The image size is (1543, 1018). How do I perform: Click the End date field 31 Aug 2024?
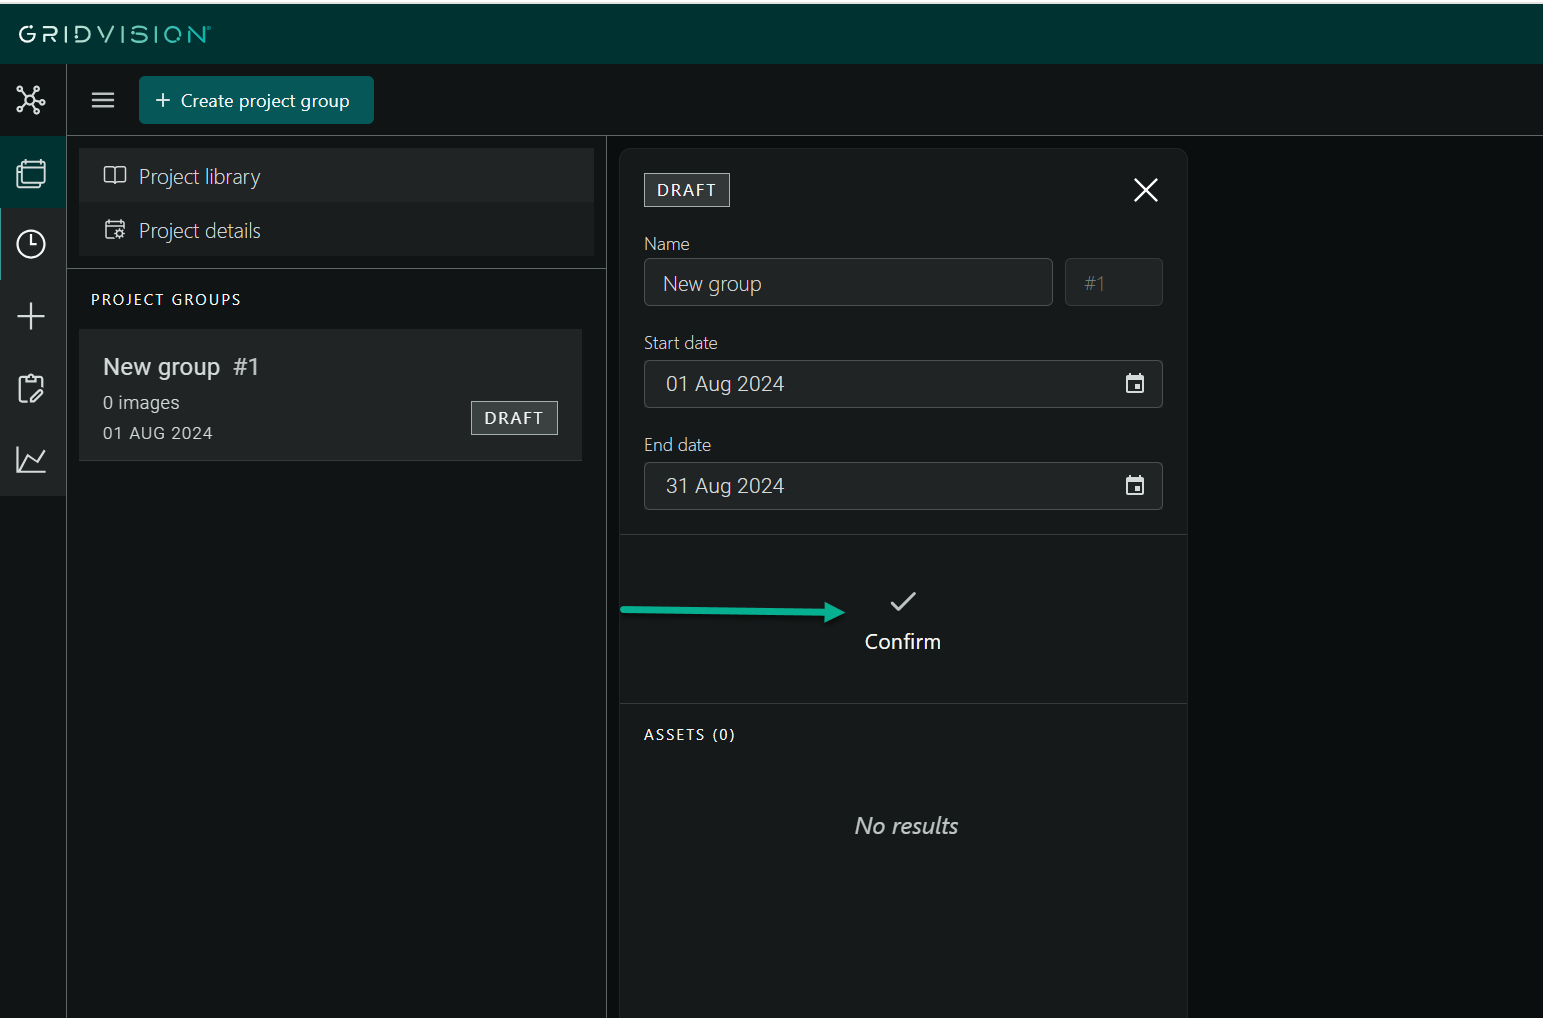point(880,486)
